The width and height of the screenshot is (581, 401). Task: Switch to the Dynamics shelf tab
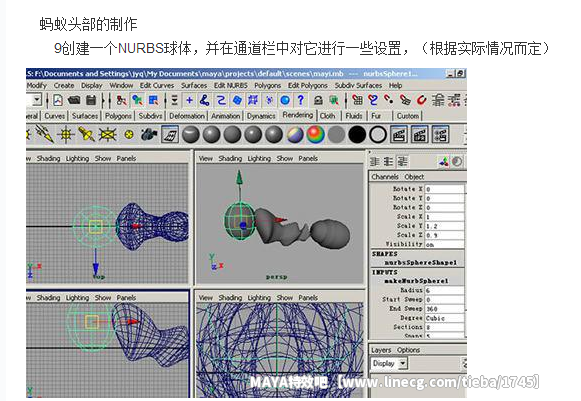point(261,116)
